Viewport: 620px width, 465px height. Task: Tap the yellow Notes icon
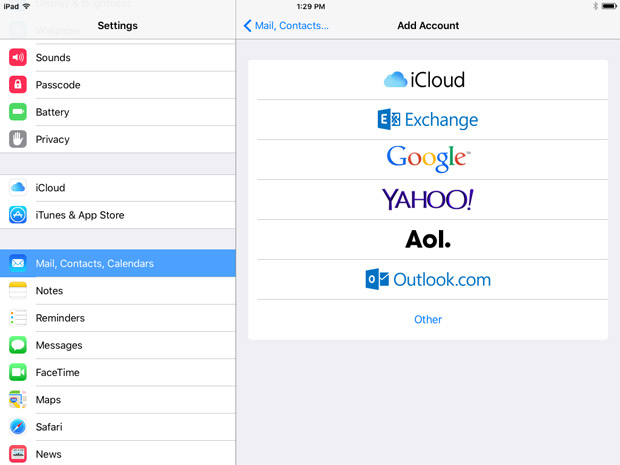pyautogui.click(x=18, y=290)
